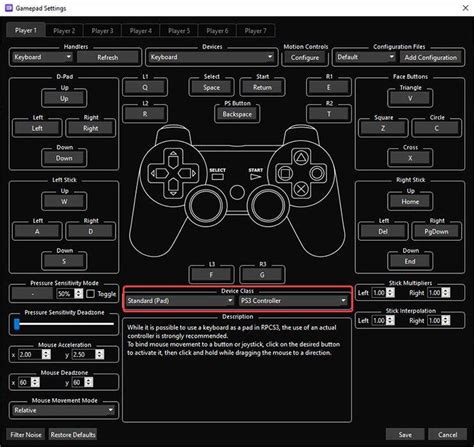Adjust the 50% pressure sensitivity spinner
Viewport: 474px width, 447px height.
click(70, 294)
